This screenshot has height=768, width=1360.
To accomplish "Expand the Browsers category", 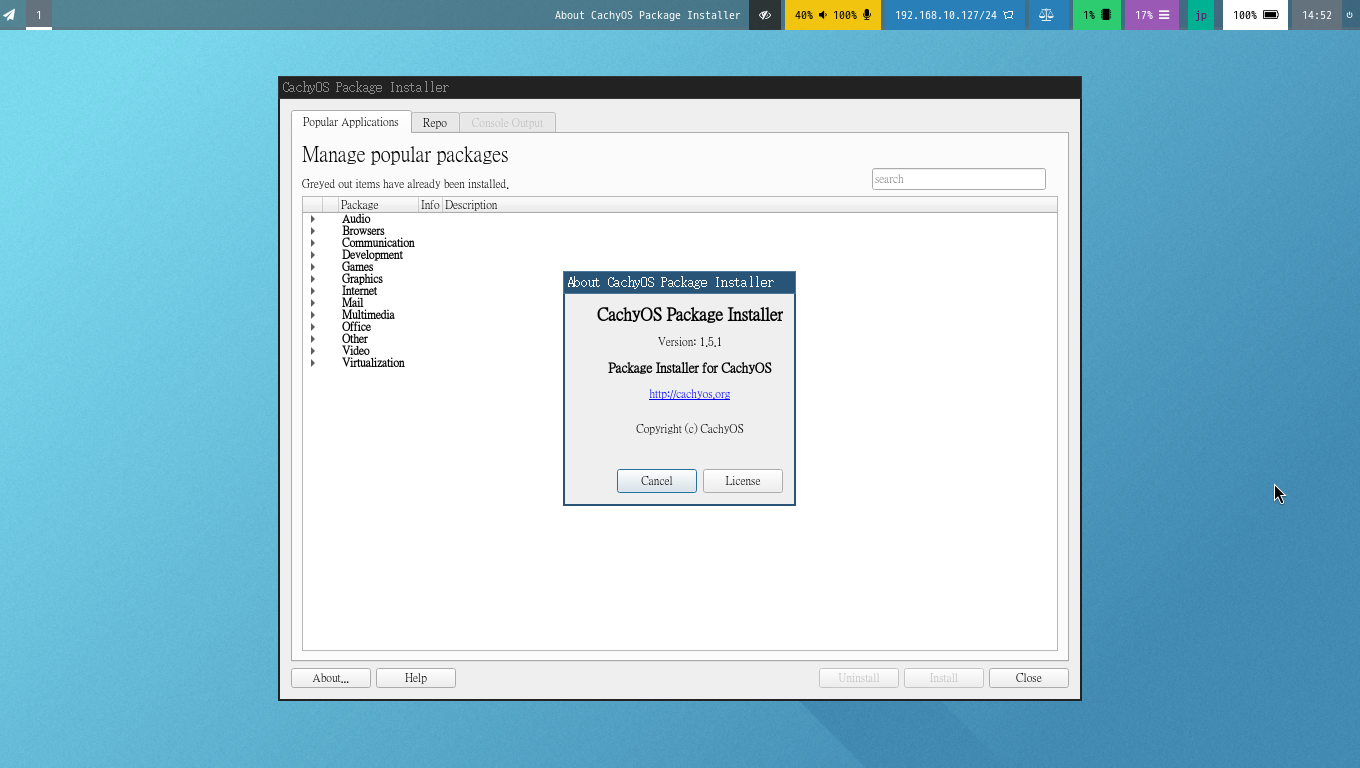I will pyautogui.click(x=313, y=231).
